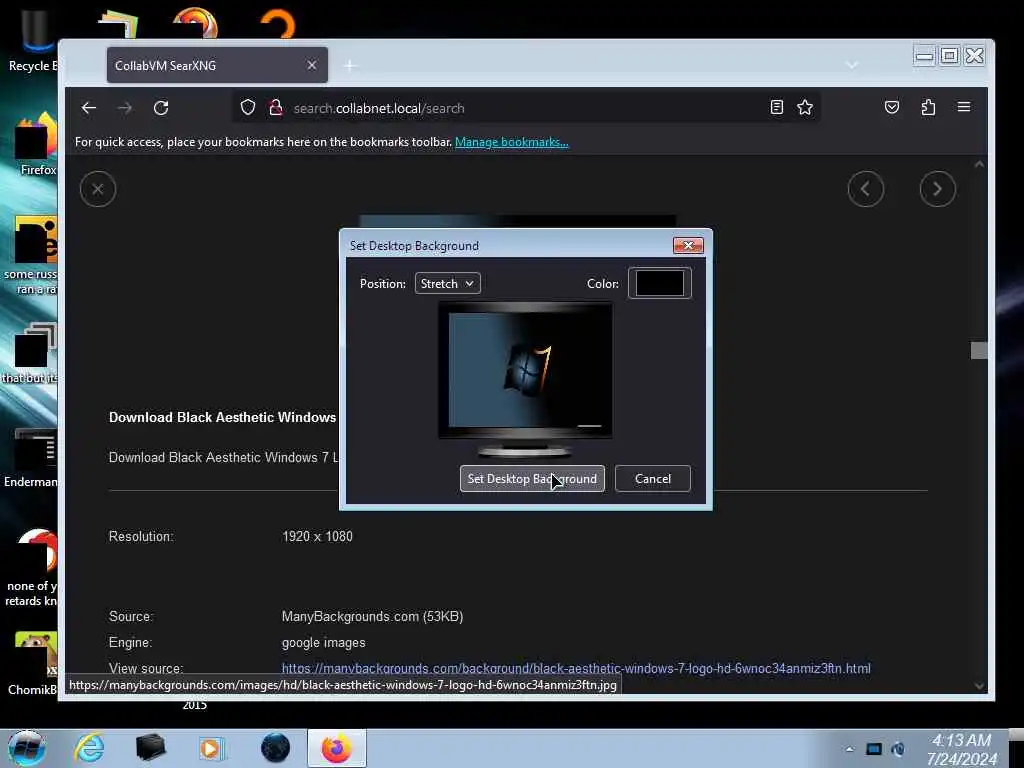
Task: Click the 1920 x 1080 resolution value
Action: (317, 536)
